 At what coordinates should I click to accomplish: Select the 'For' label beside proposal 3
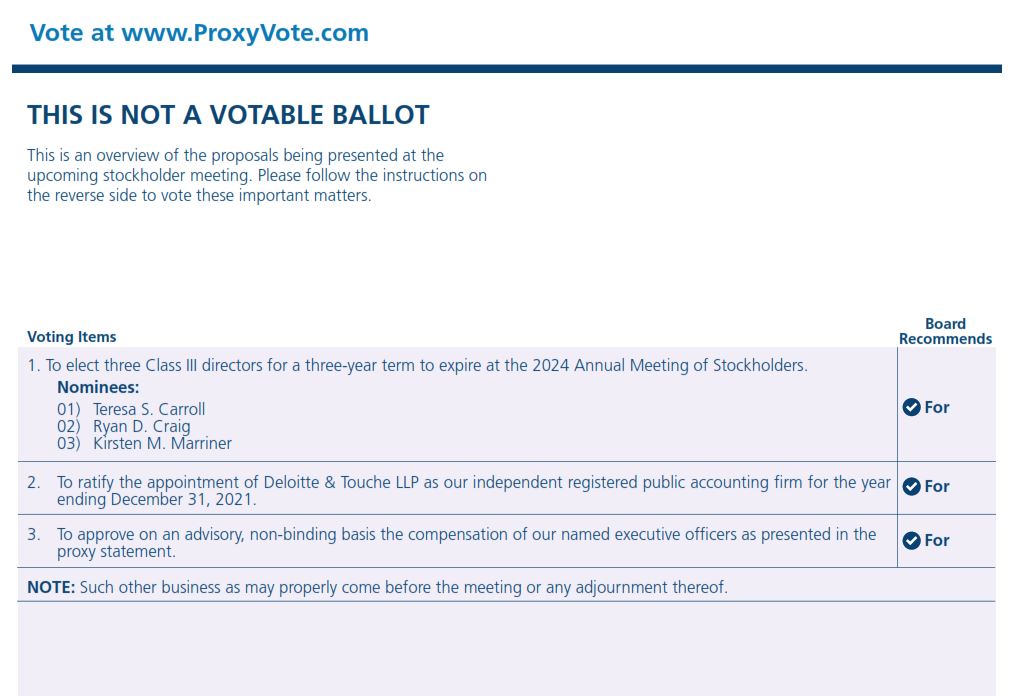click(937, 540)
